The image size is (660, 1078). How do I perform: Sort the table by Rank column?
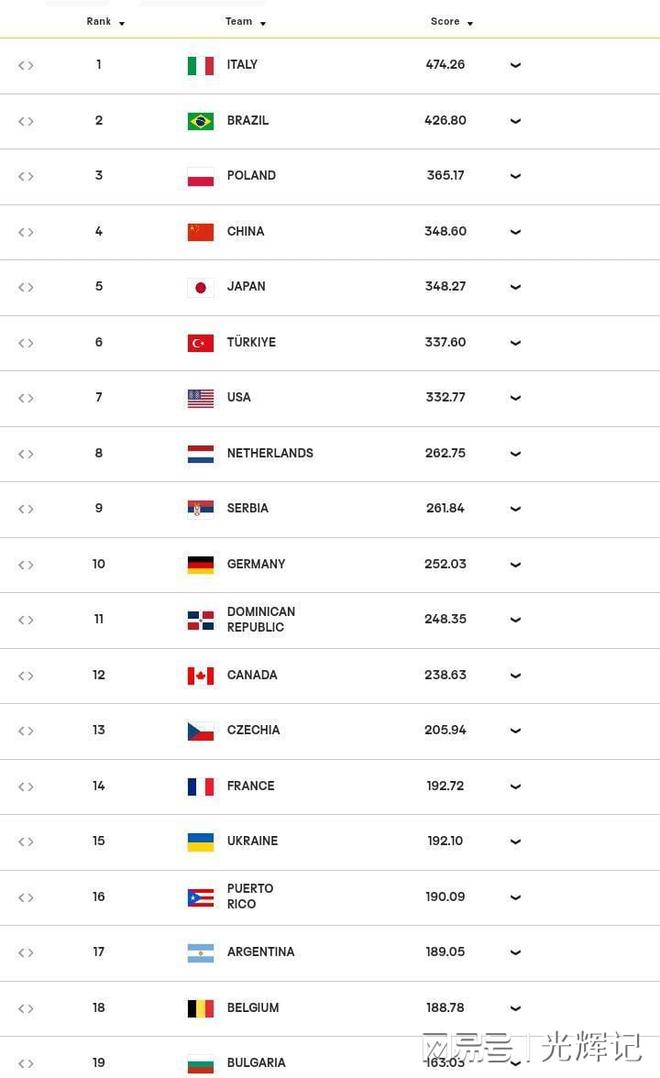click(105, 22)
